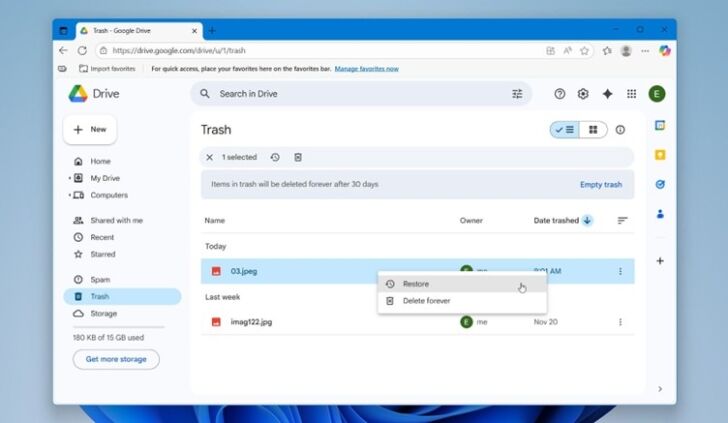The width and height of the screenshot is (728, 423).
Task: Click Empty trash button
Action: point(601,185)
